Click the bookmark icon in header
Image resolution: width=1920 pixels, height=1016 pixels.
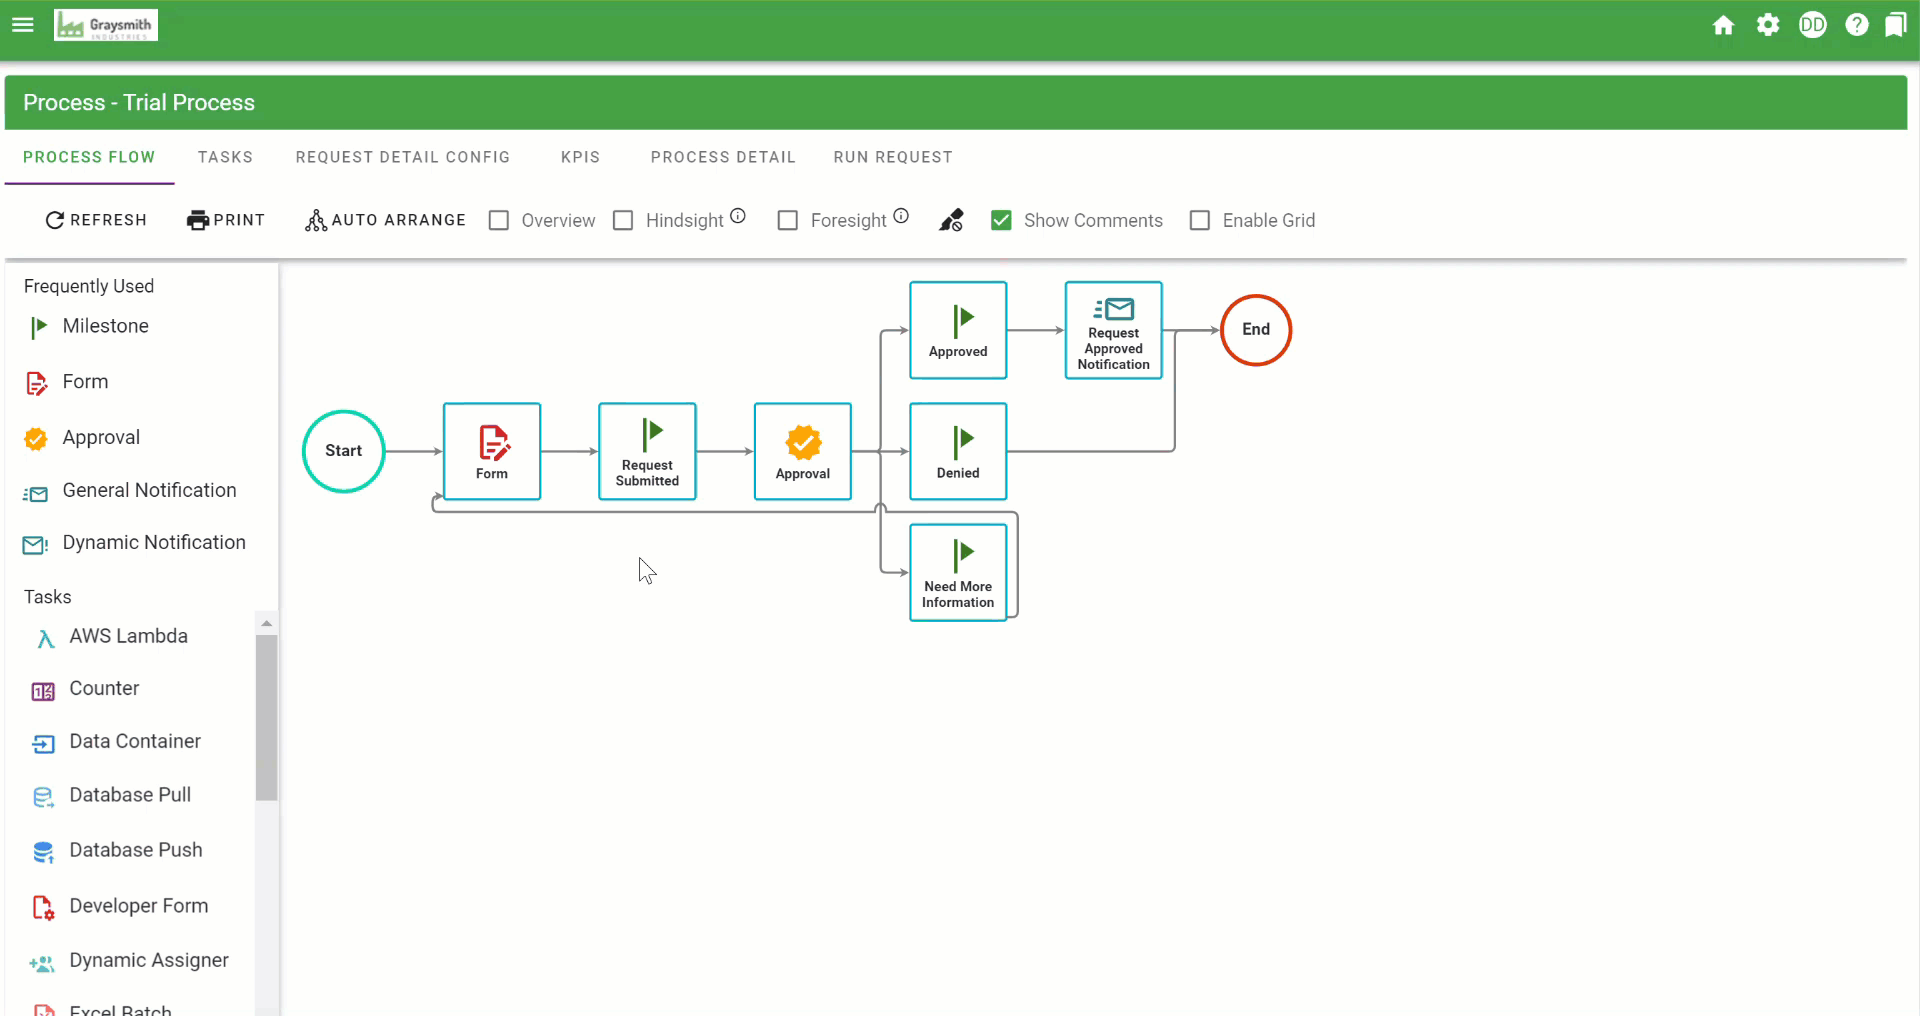coord(1895,25)
